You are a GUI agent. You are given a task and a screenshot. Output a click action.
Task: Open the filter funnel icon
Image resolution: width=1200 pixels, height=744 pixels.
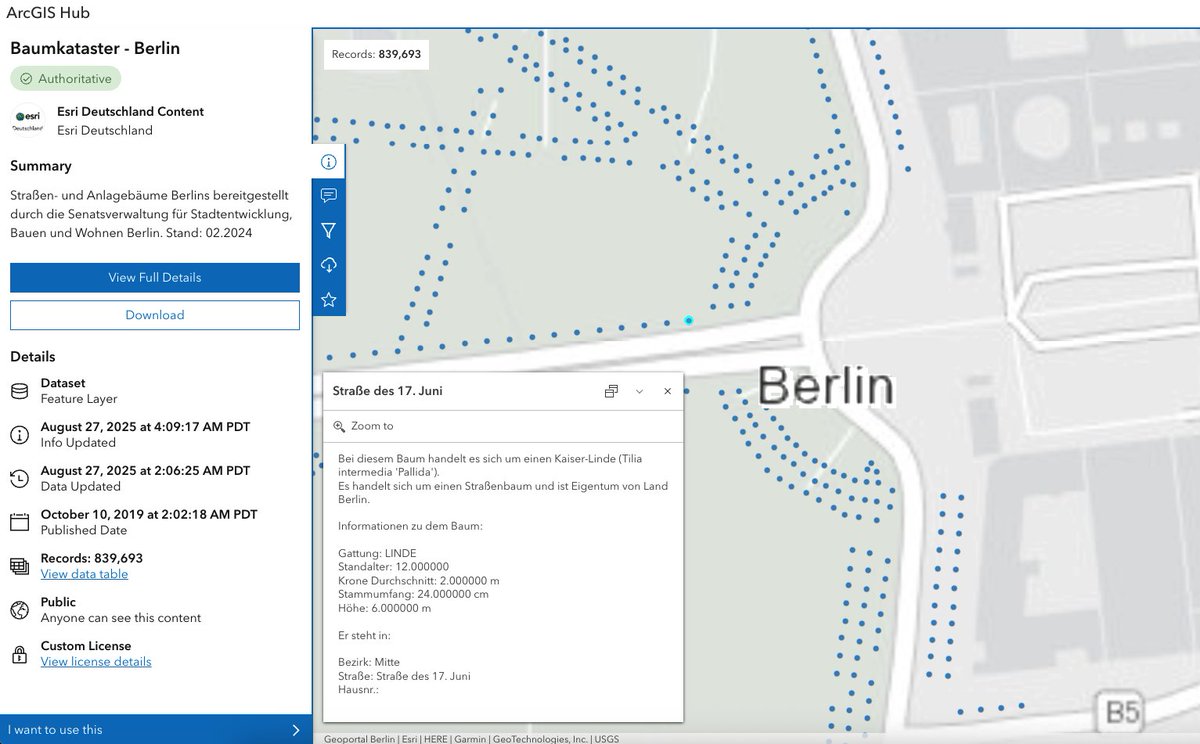[328, 231]
